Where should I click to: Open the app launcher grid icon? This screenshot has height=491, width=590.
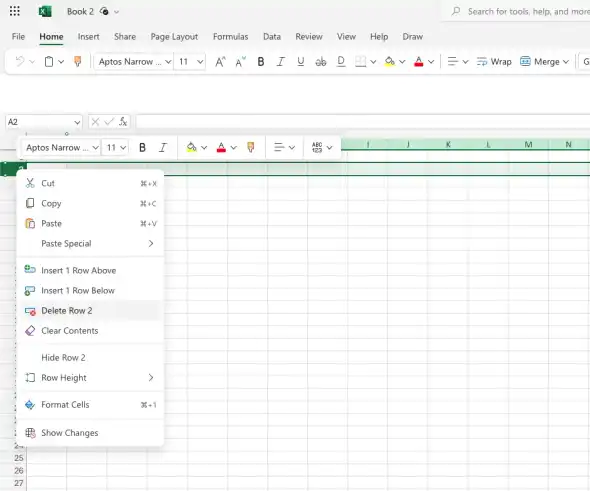(15, 11)
